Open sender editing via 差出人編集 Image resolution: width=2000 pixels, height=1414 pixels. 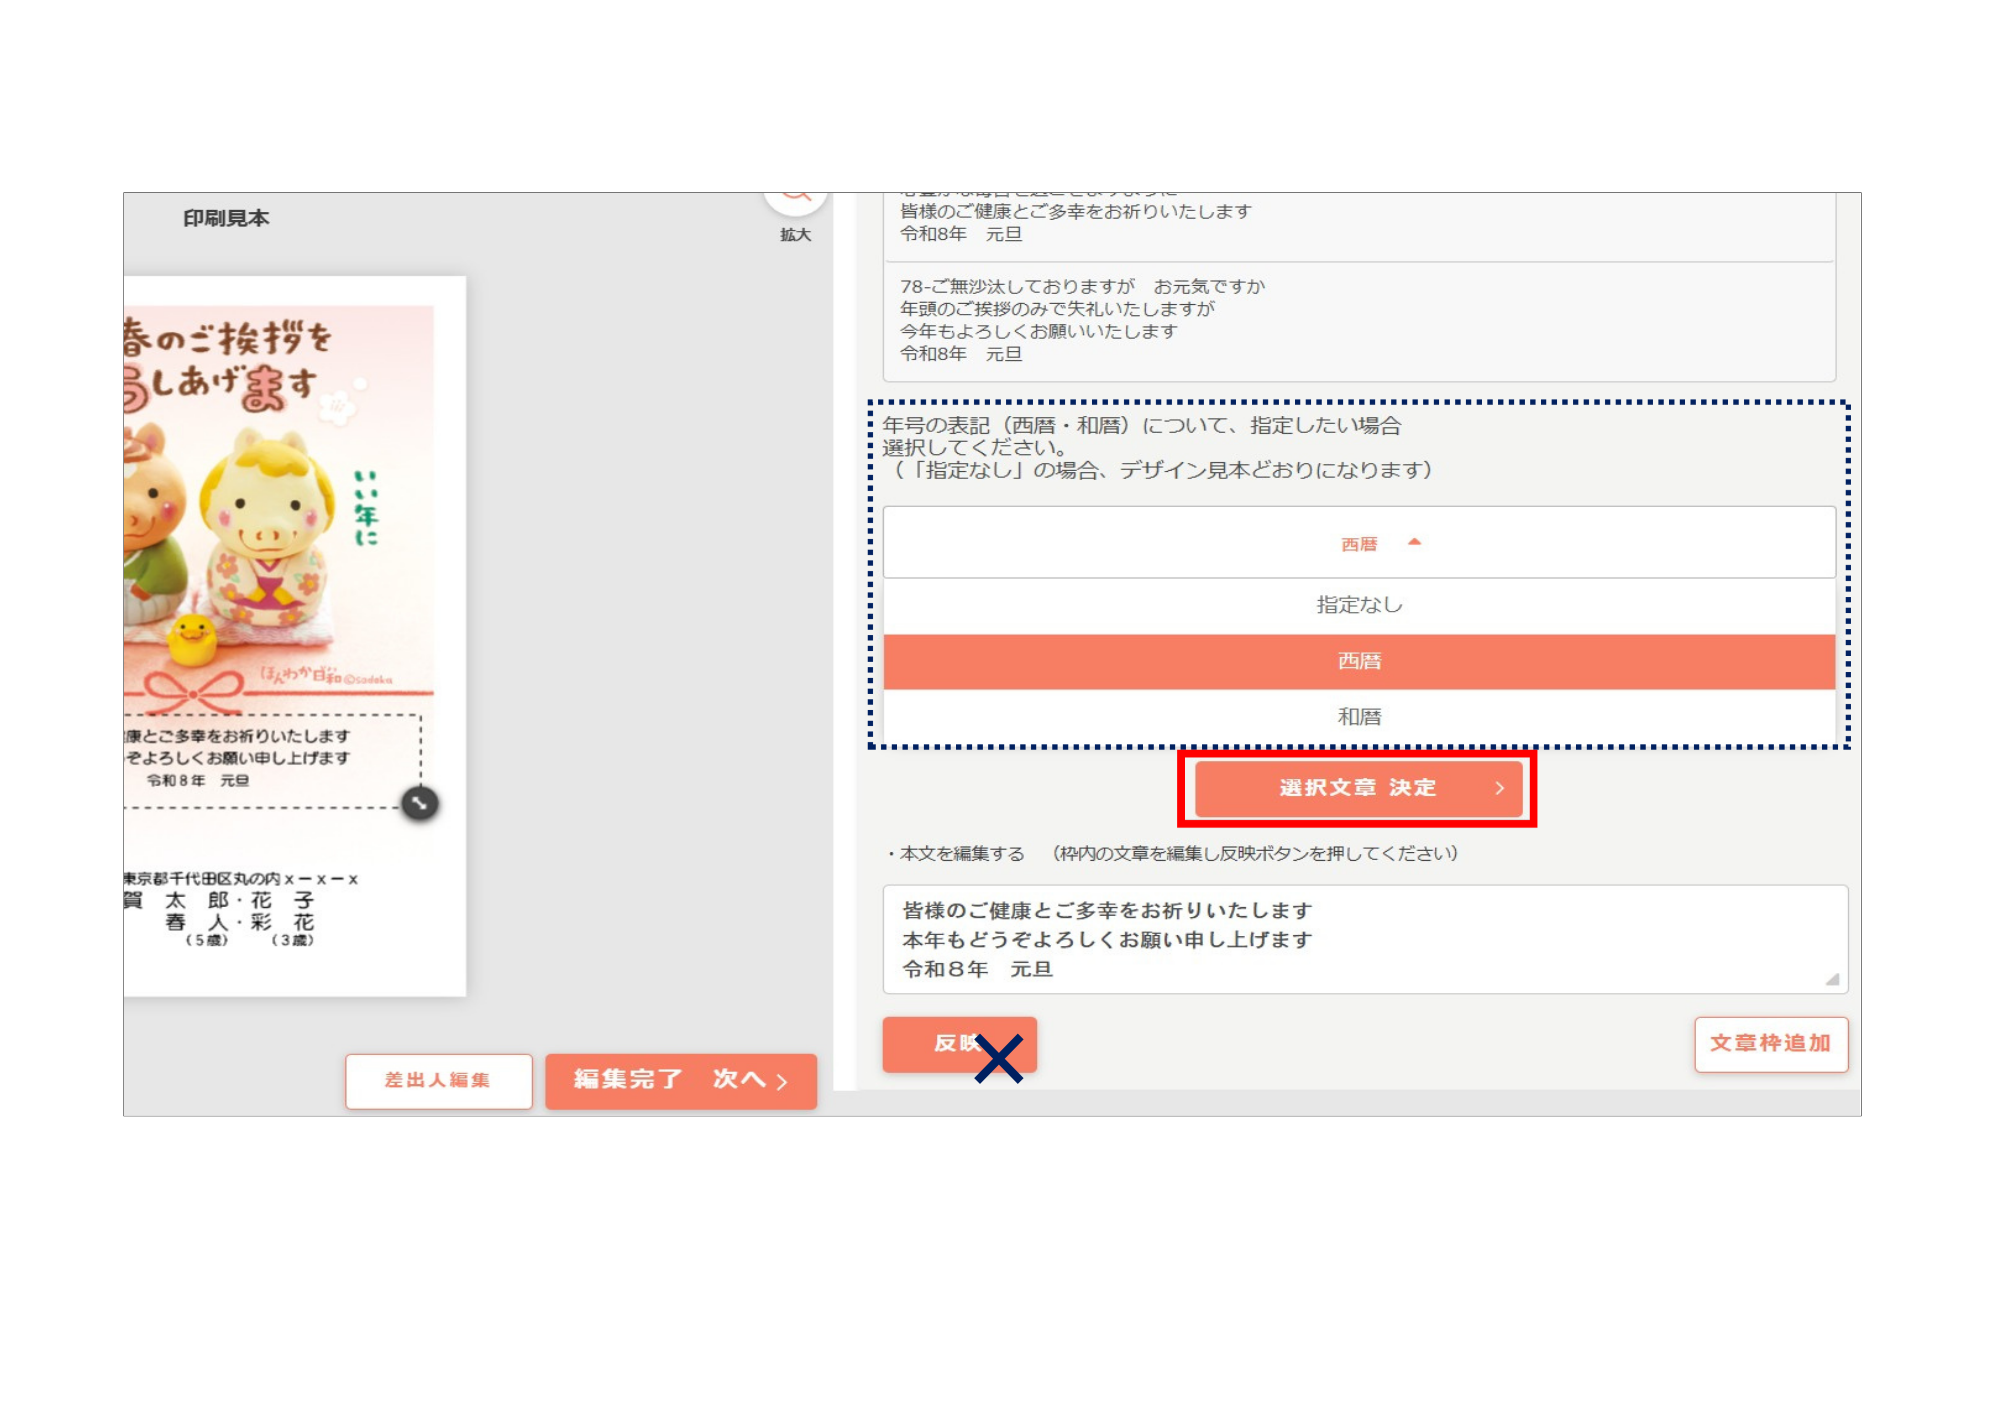[x=438, y=1080]
